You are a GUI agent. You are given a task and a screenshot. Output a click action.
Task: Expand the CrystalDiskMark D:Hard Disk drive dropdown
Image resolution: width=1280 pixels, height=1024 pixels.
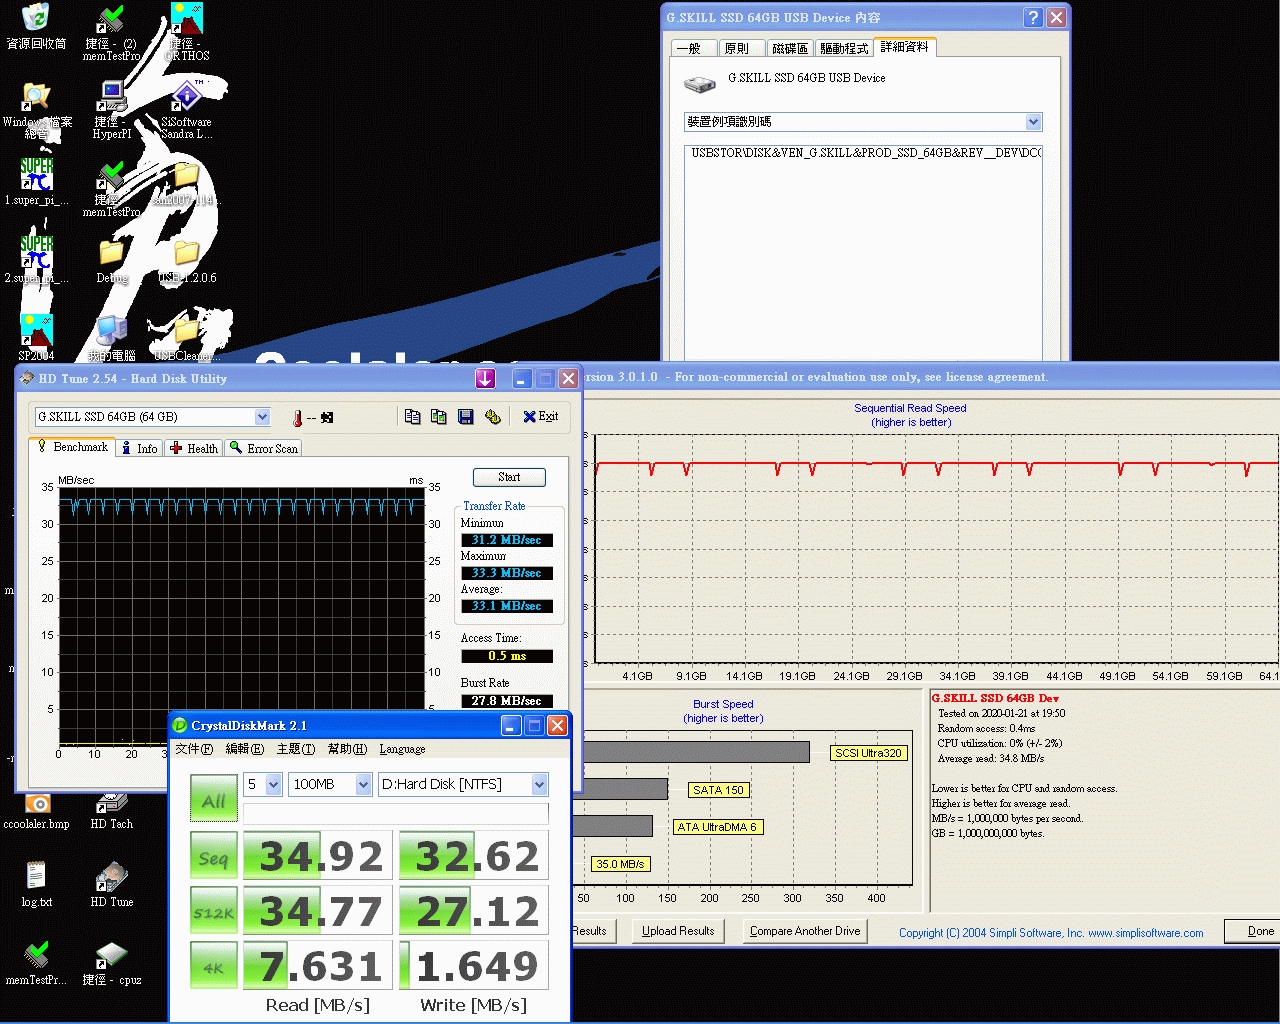tap(540, 784)
